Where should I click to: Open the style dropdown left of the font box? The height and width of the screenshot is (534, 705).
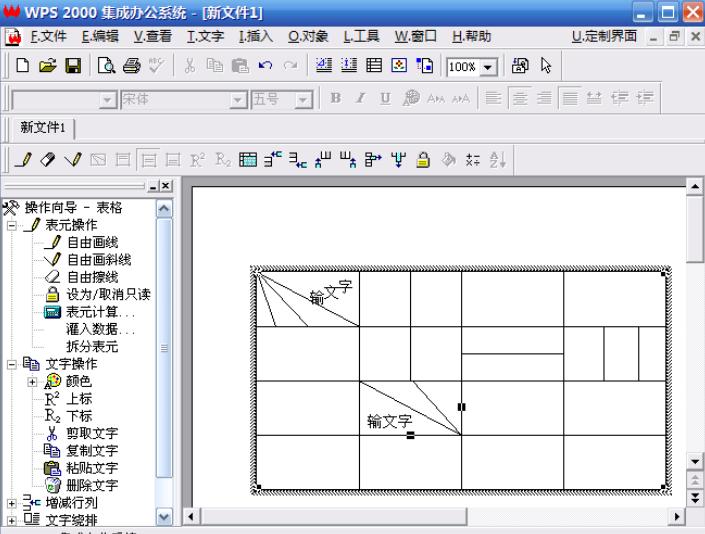(107, 100)
